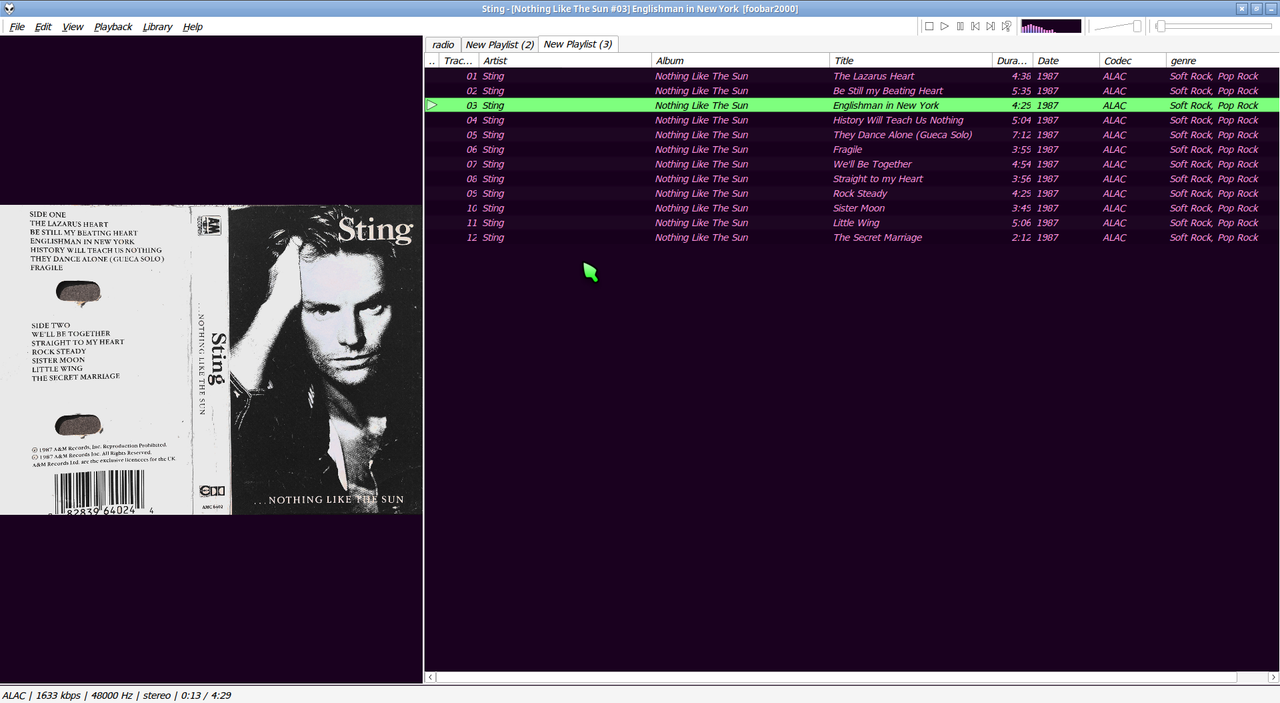Sort by the Track number column header
1280x703 pixels.
458,61
